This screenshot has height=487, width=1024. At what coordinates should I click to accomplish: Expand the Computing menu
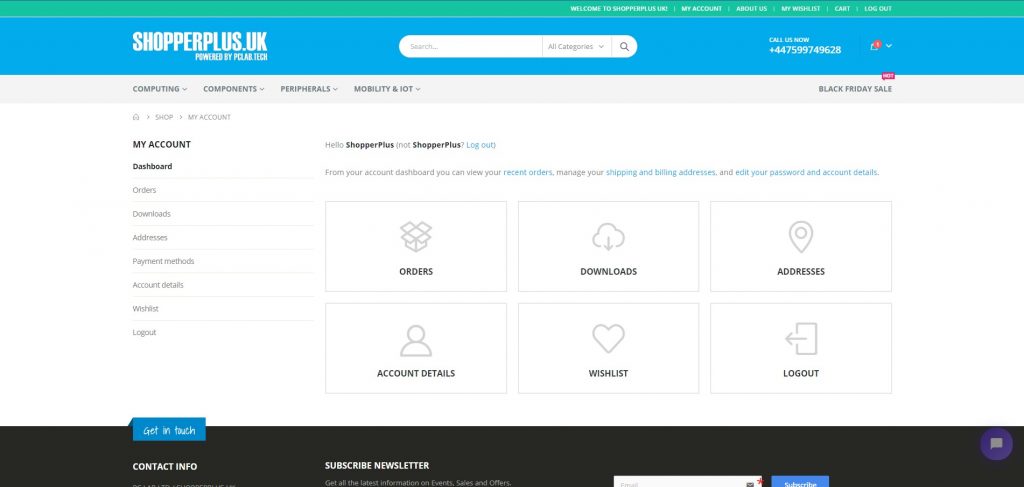(x=159, y=89)
